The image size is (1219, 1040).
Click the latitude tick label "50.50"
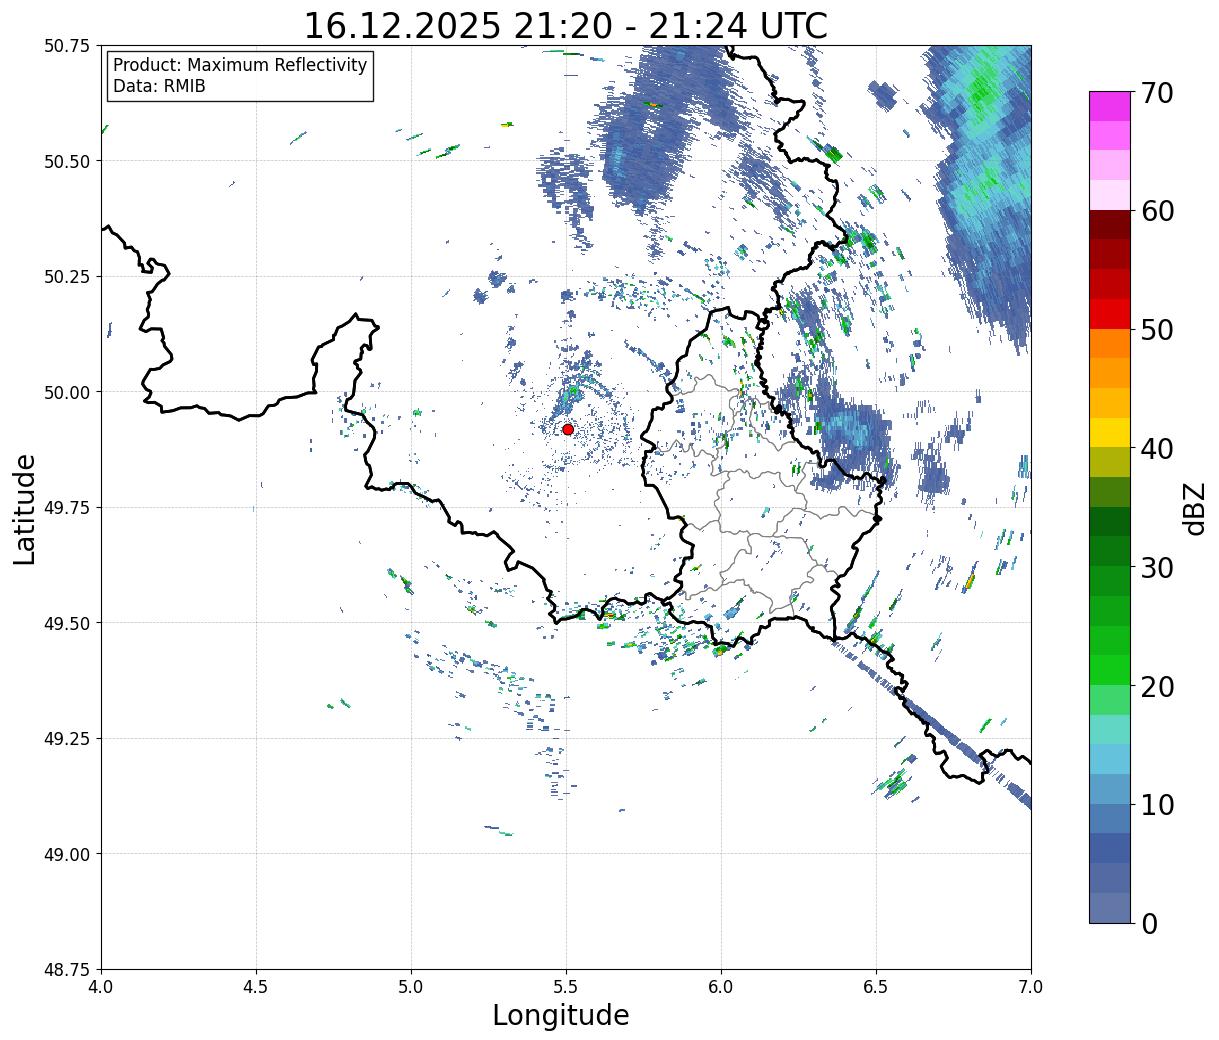click(67, 161)
